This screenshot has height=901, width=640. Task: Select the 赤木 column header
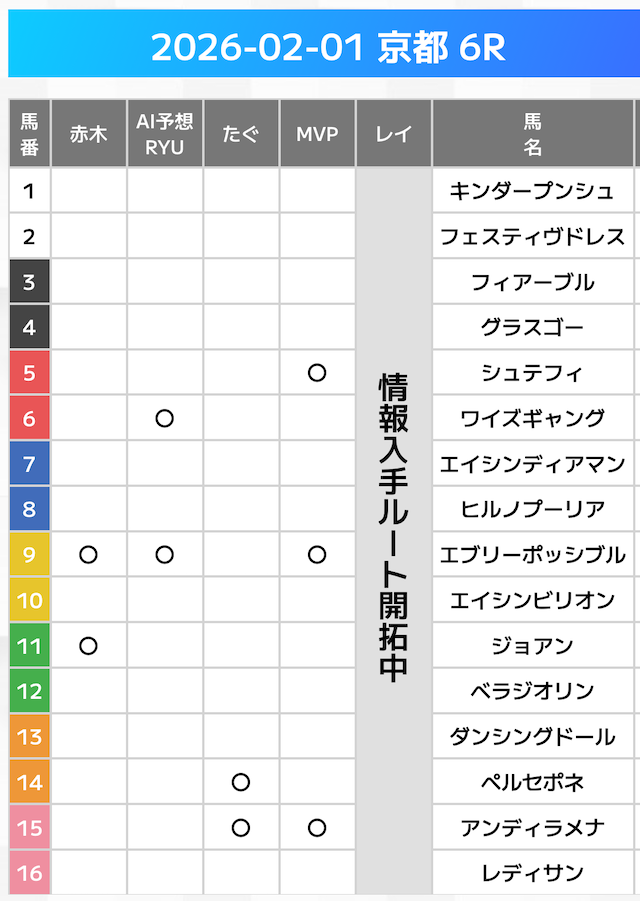pos(88,134)
